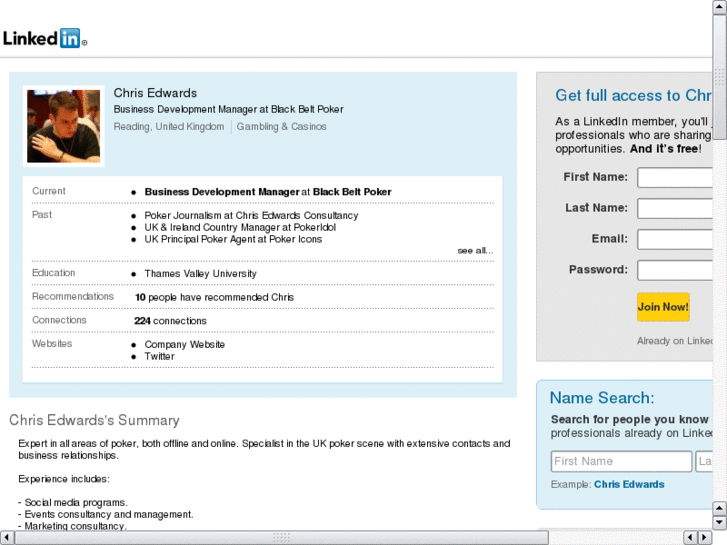The width and height of the screenshot is (727, 545).
Task: Open the Black Belt Poker current position link
Action: click(x=352, y=192)
